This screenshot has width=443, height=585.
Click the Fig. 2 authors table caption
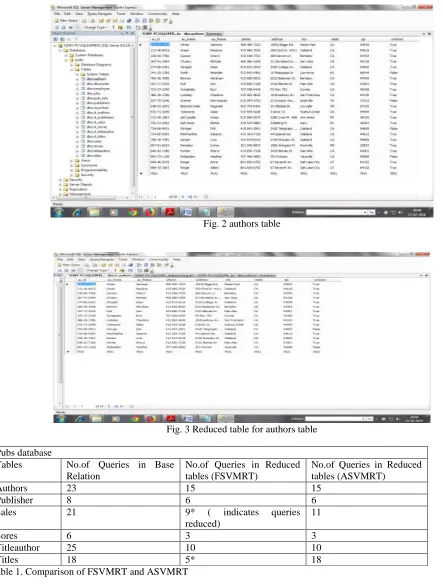[241, 224]
